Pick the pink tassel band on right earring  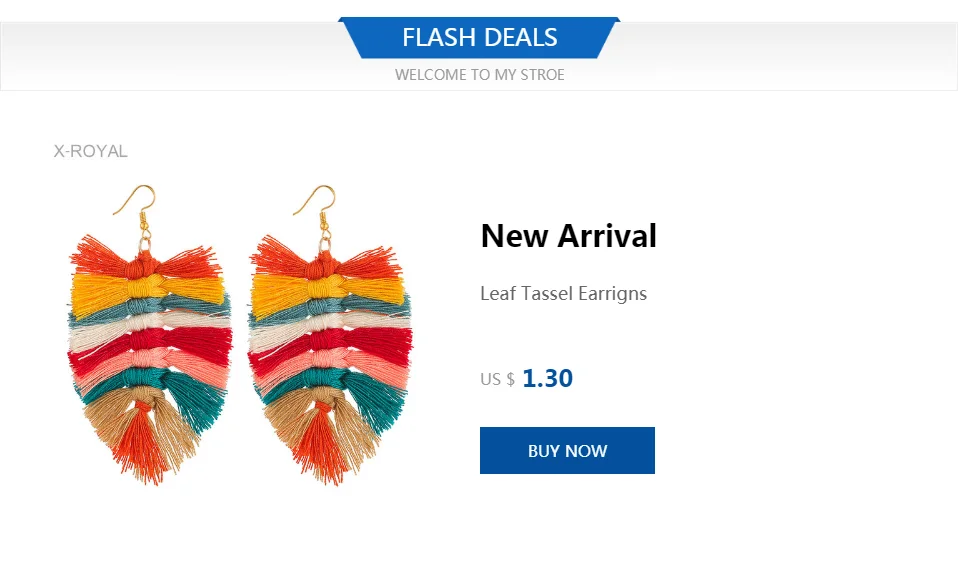[333, 367]
